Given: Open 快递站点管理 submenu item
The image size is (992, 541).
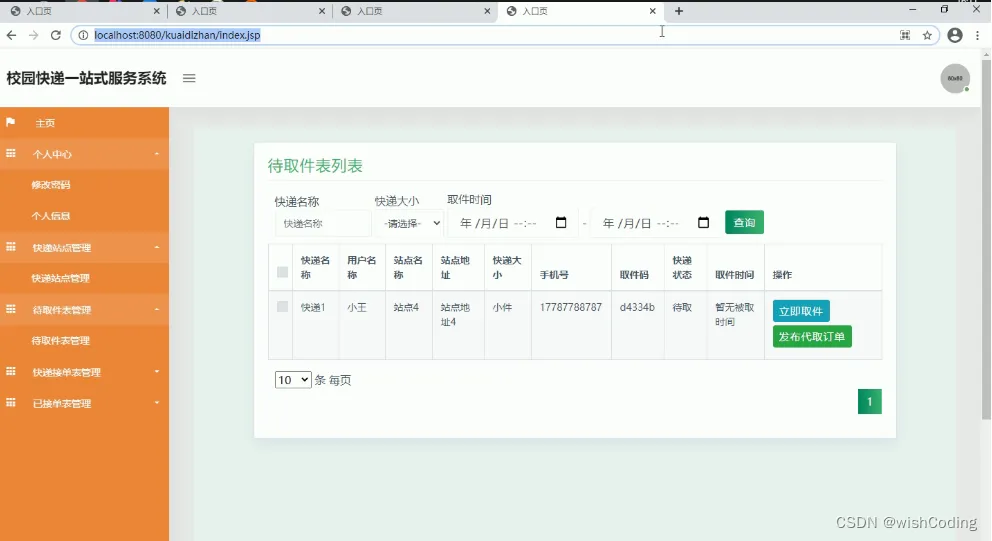Looking at the screenshot, I should [x=61, y=278].
